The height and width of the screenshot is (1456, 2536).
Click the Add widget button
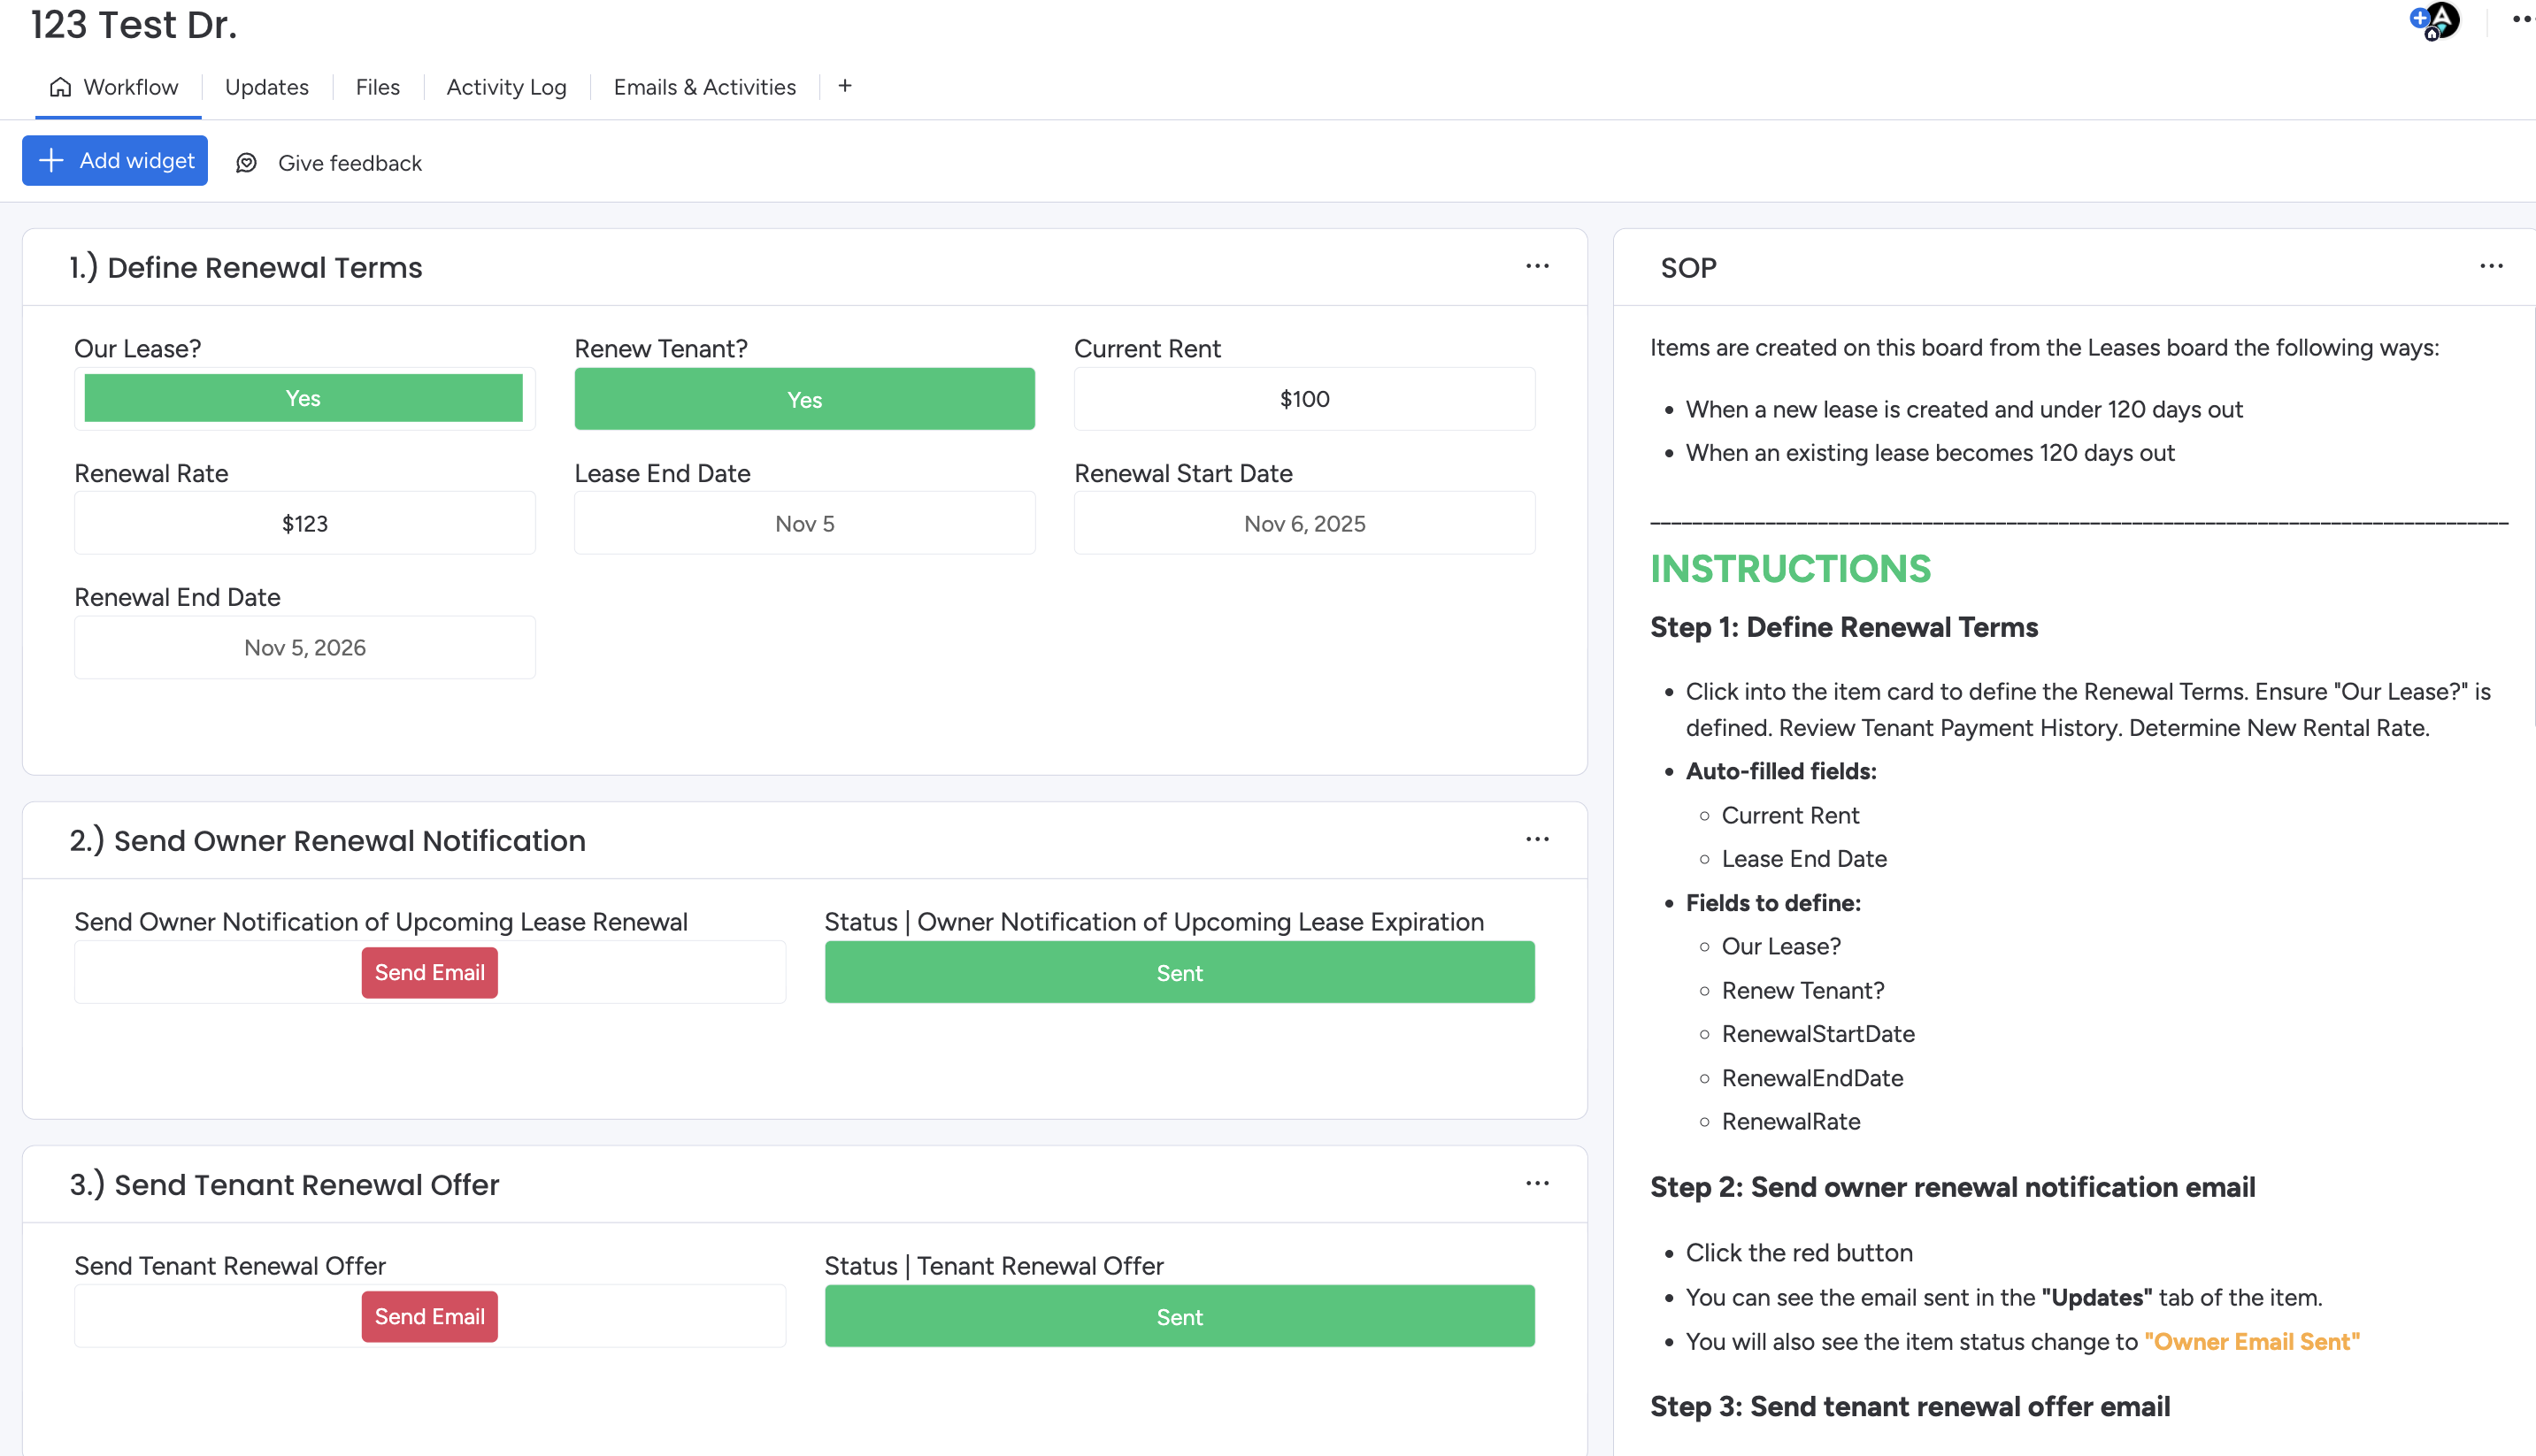click(115, 161)
